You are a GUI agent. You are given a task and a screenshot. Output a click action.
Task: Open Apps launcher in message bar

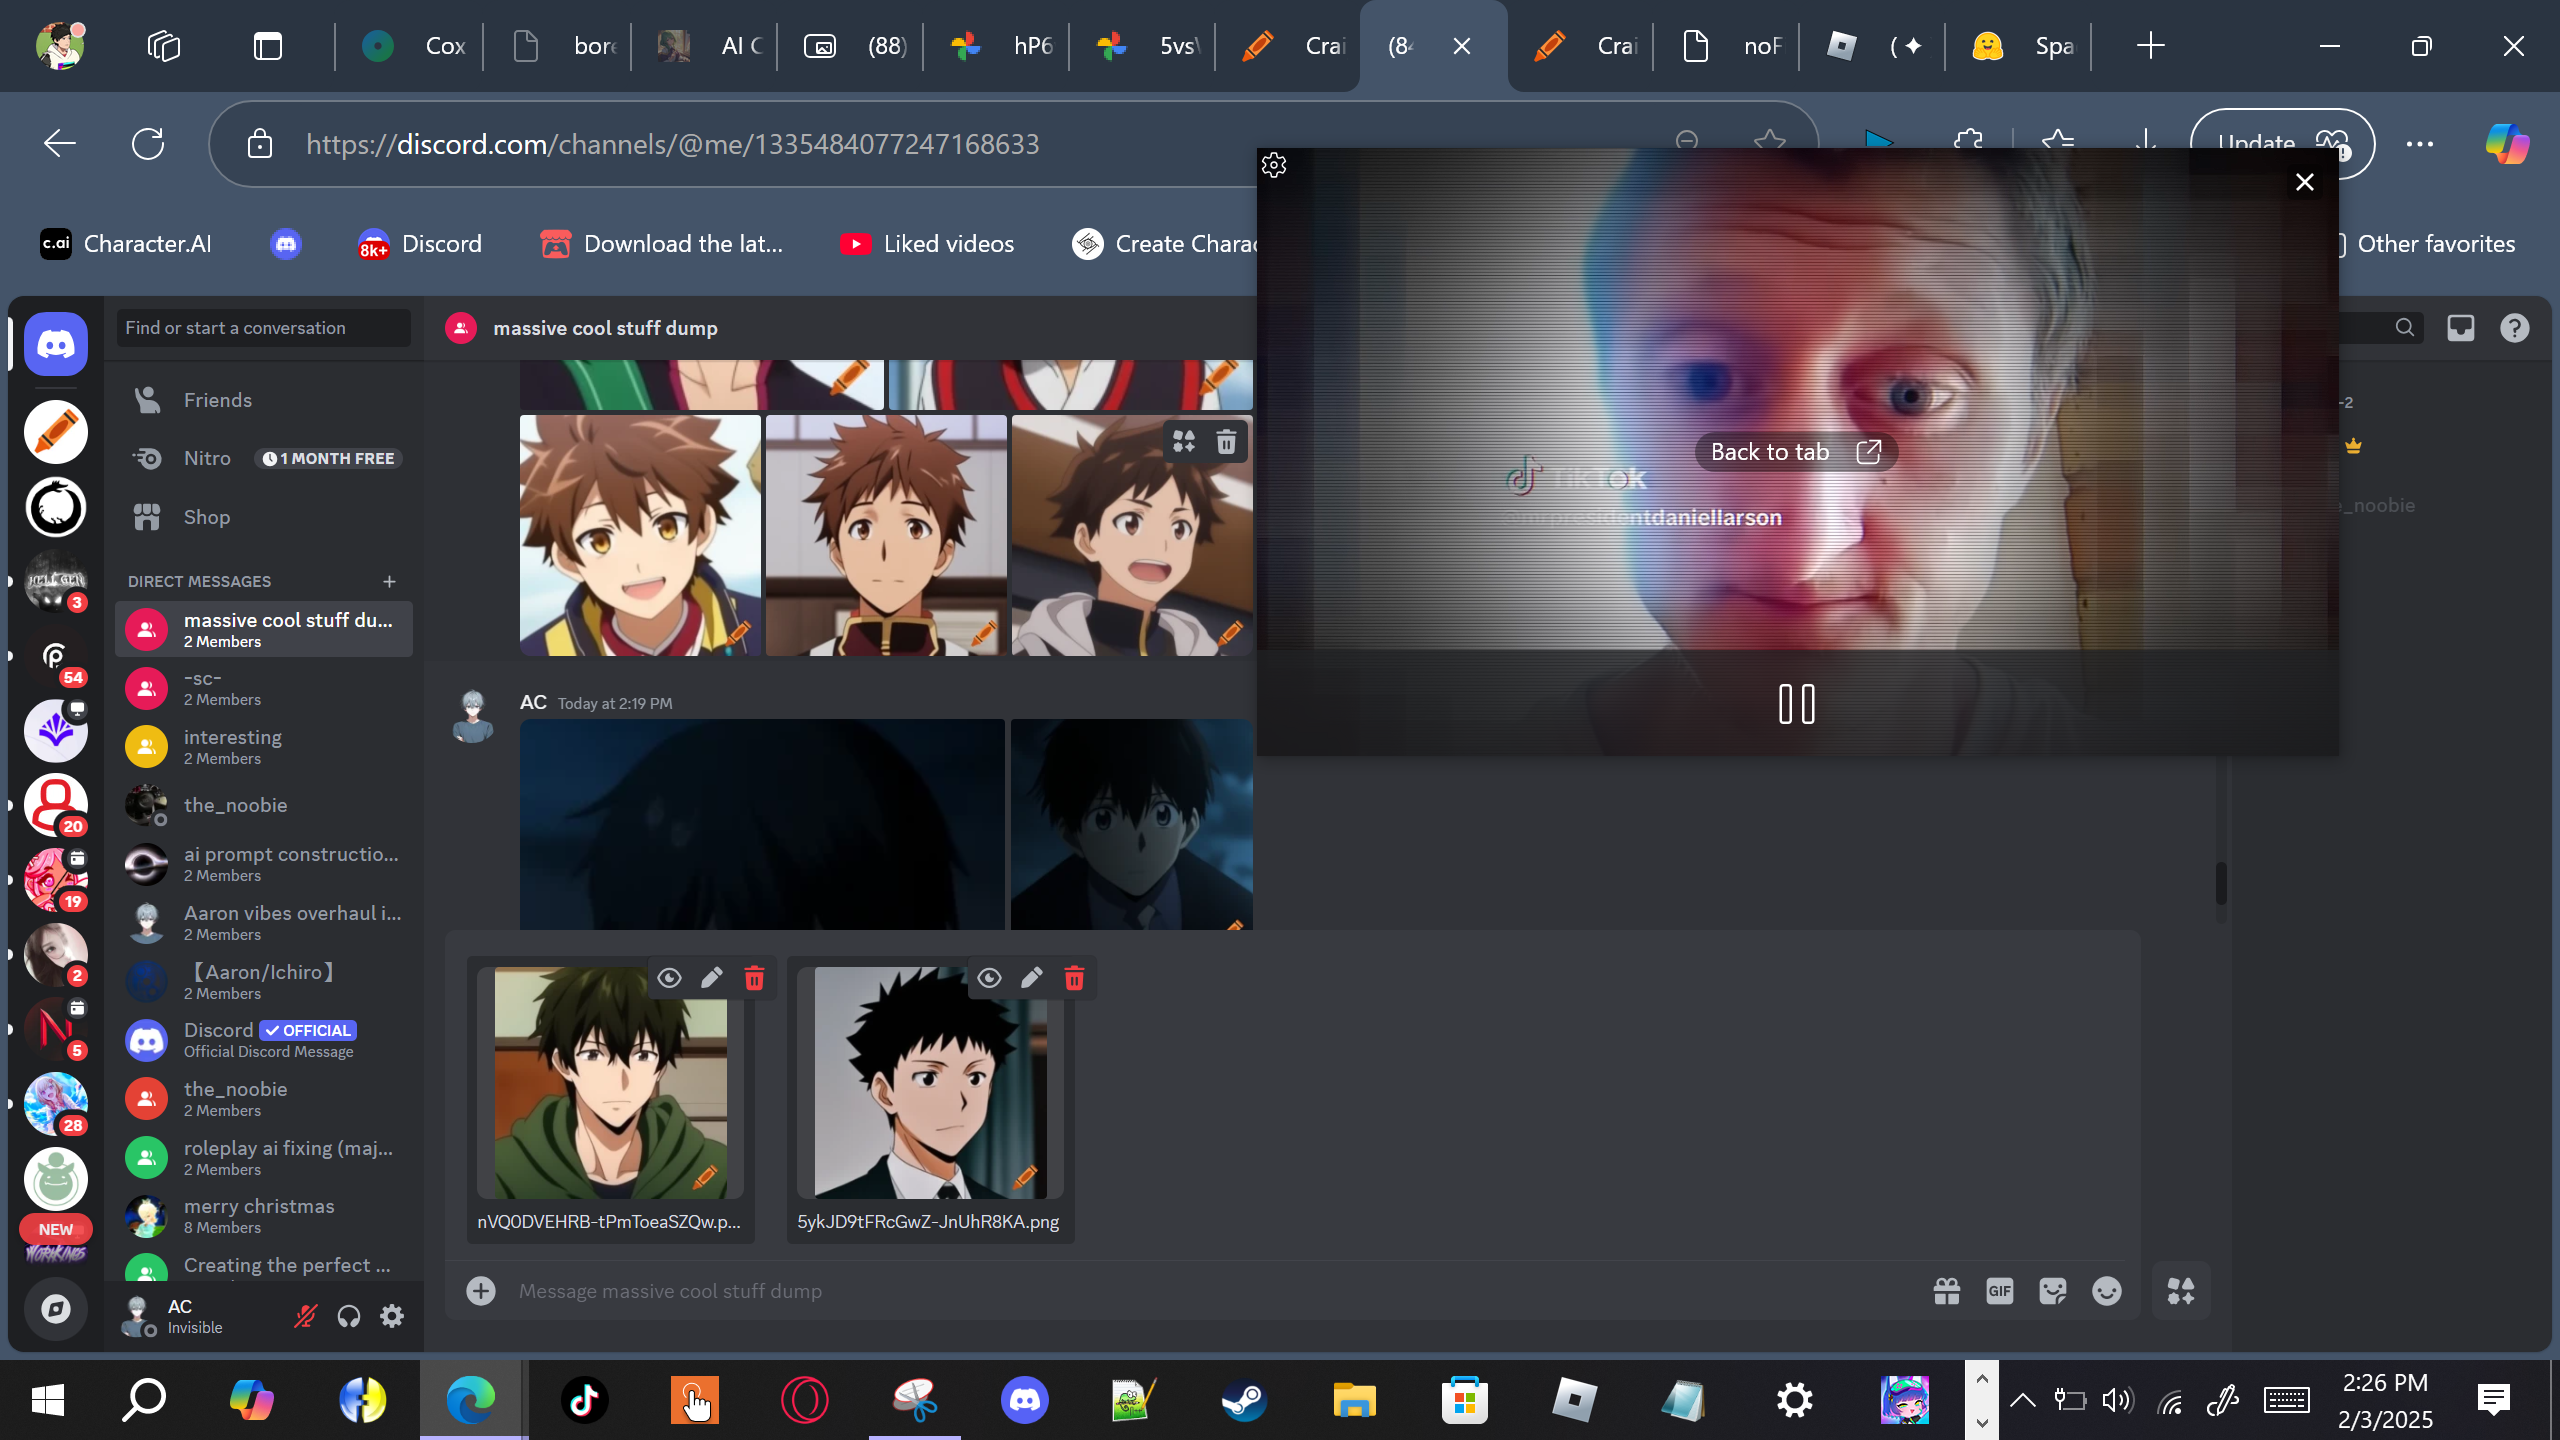[2181, 1291]
